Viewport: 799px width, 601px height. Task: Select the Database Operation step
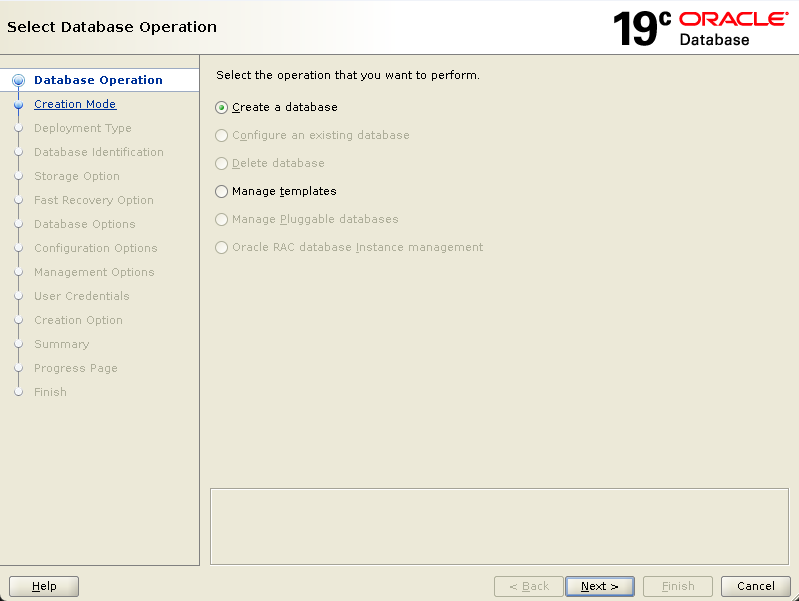pos(98,80)
